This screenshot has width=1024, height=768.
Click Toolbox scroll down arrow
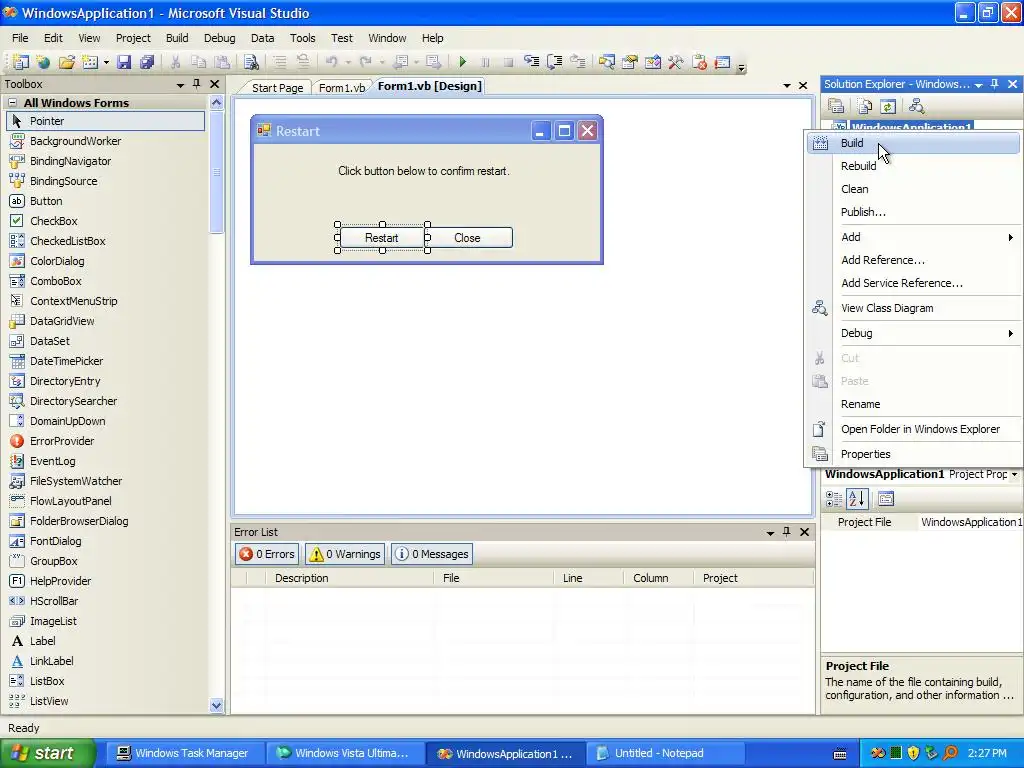click(216, 705)
